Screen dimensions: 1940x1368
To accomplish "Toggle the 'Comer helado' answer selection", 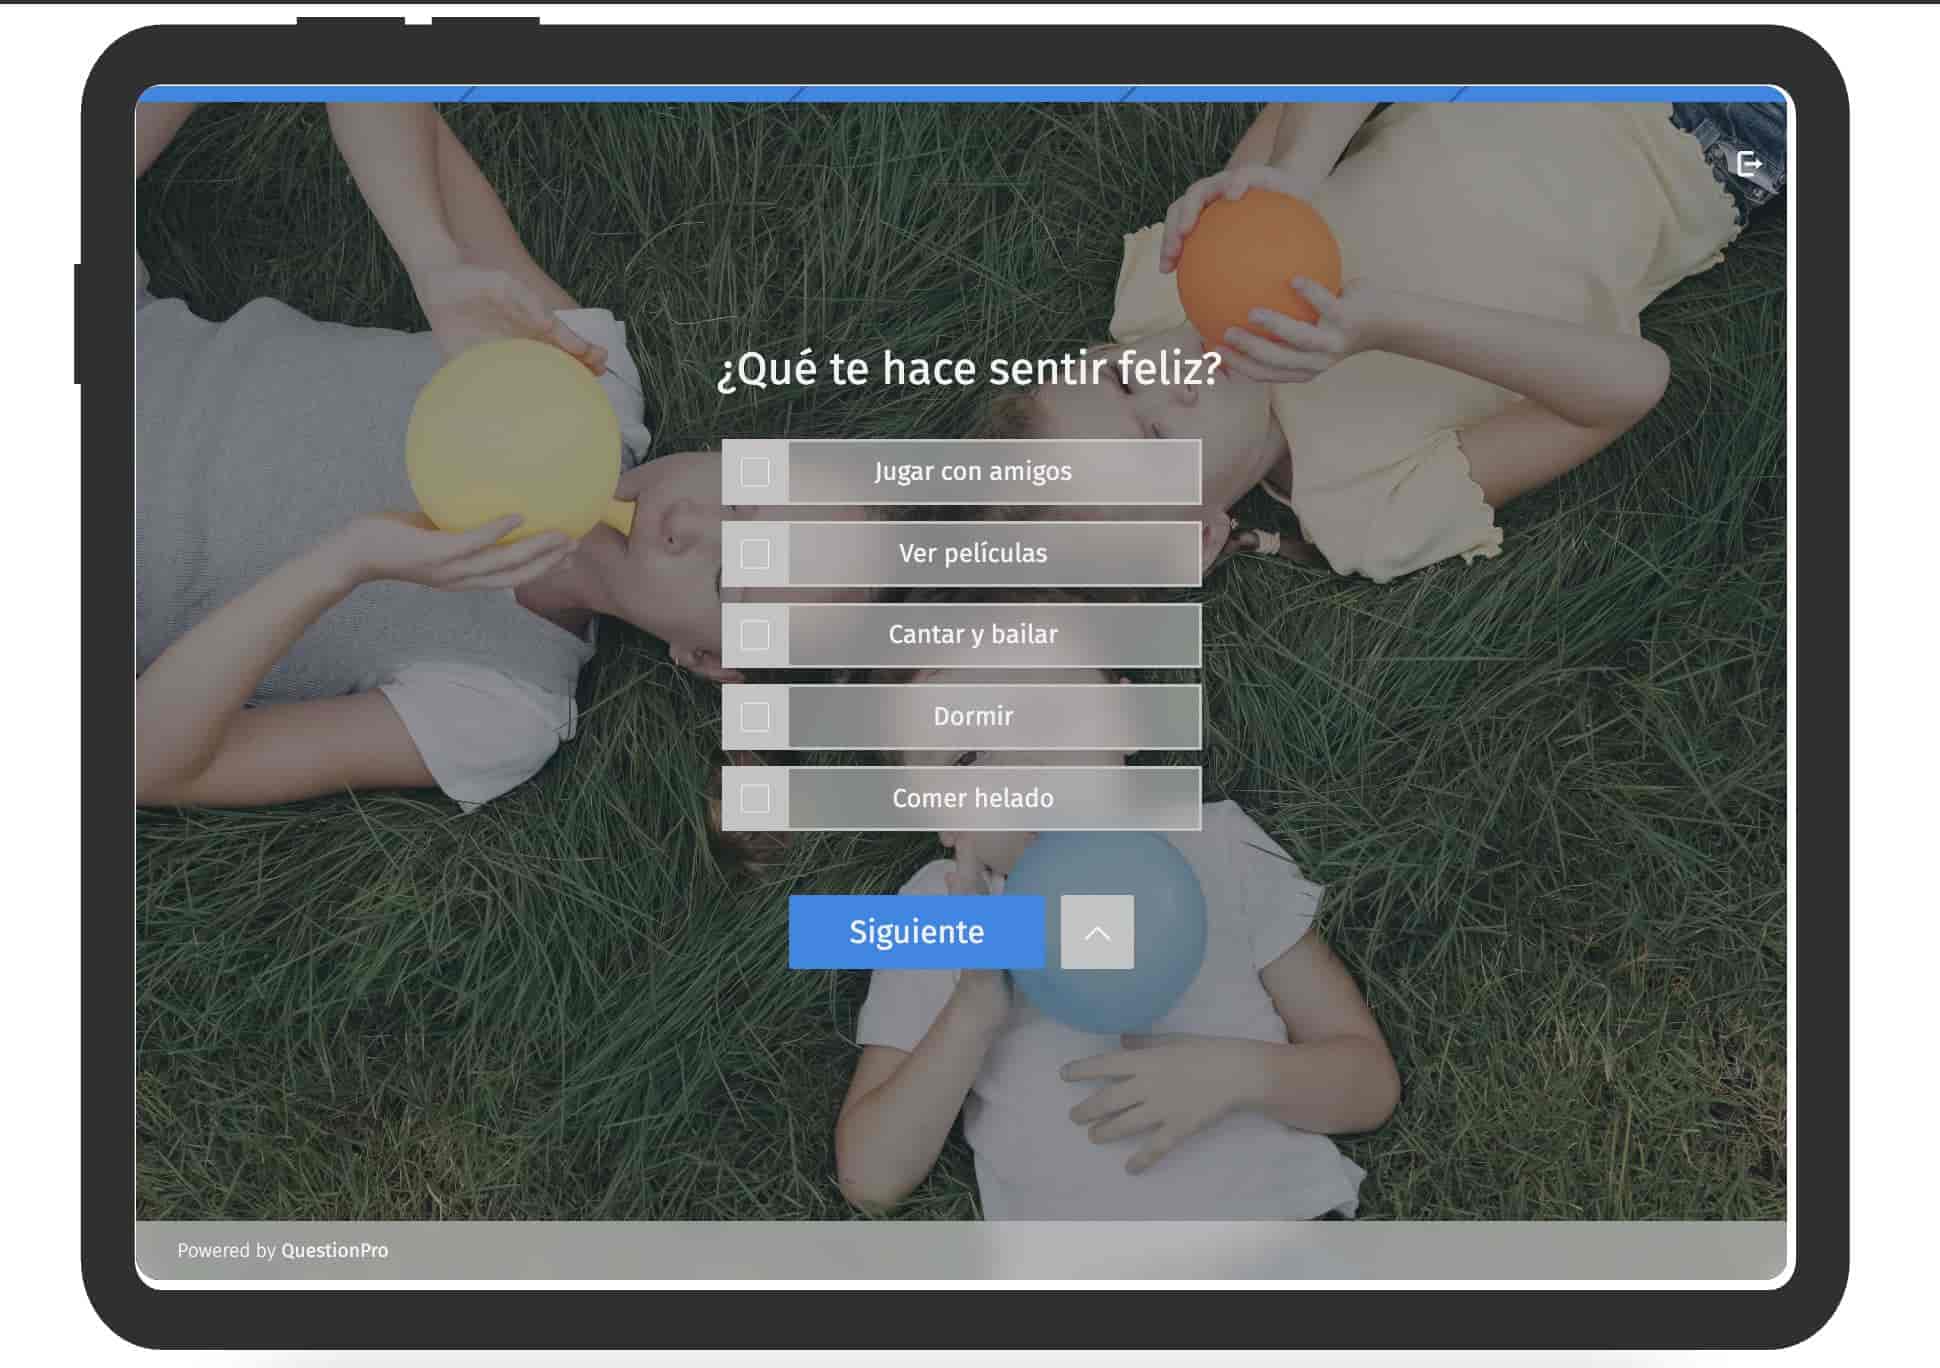I will click(x=972, y=798).
